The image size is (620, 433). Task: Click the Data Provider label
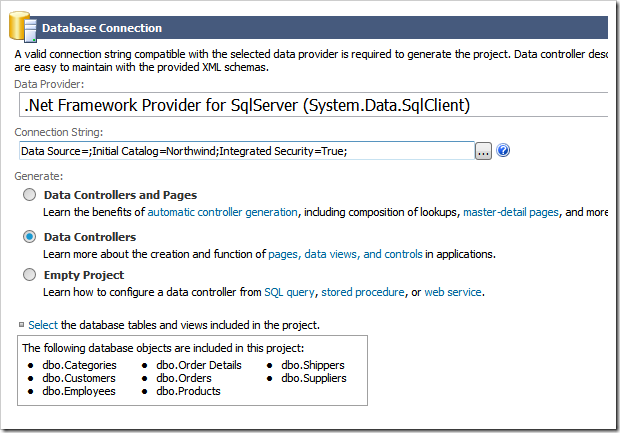49,84
